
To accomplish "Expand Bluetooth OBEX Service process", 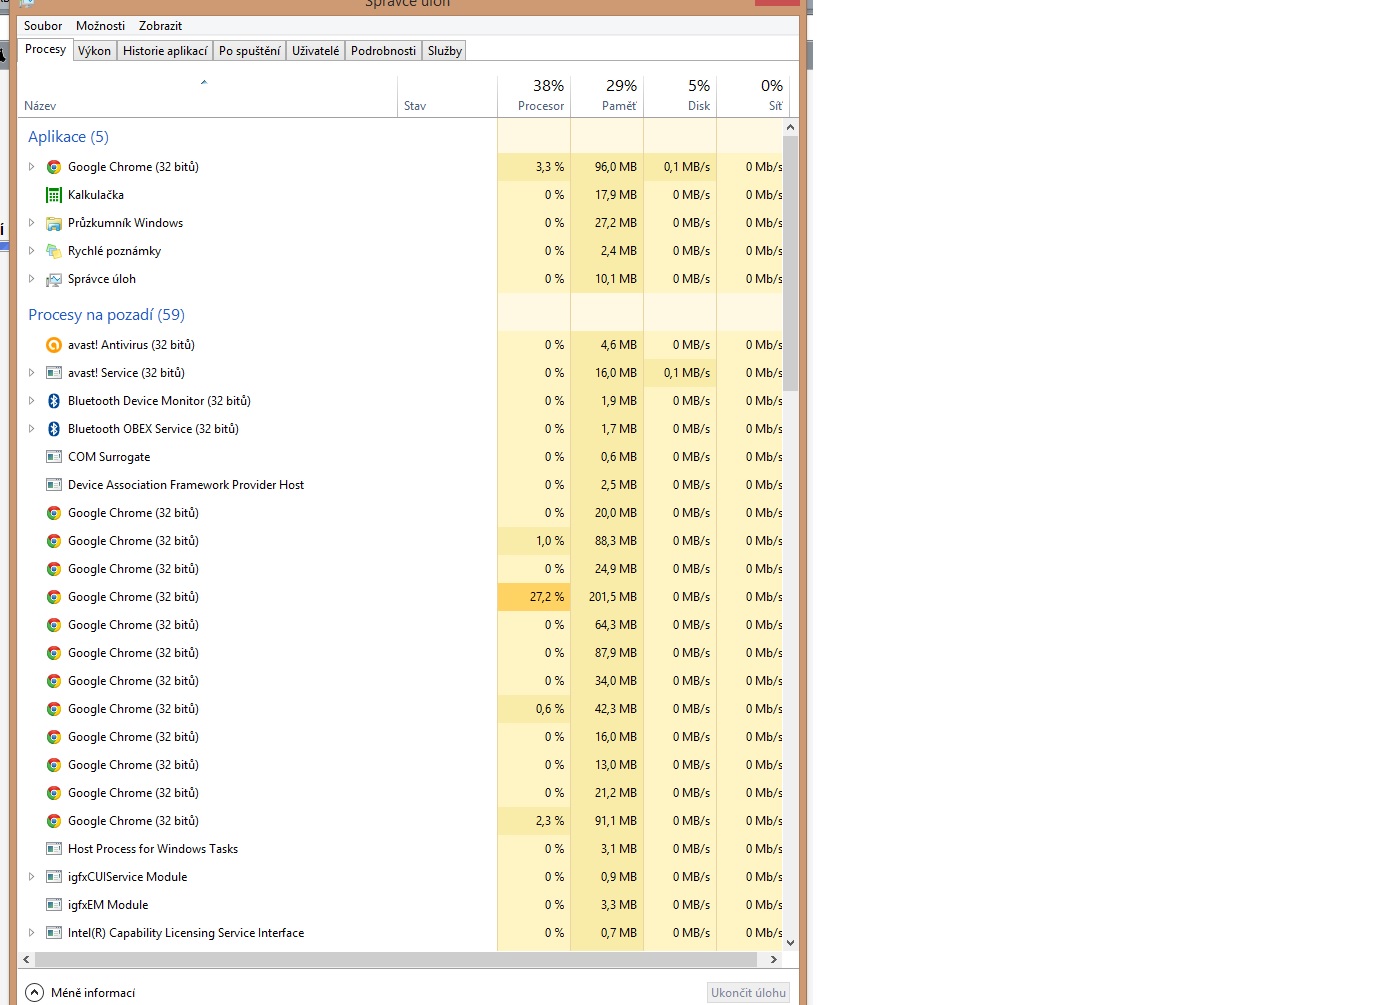I will (31, 429).
